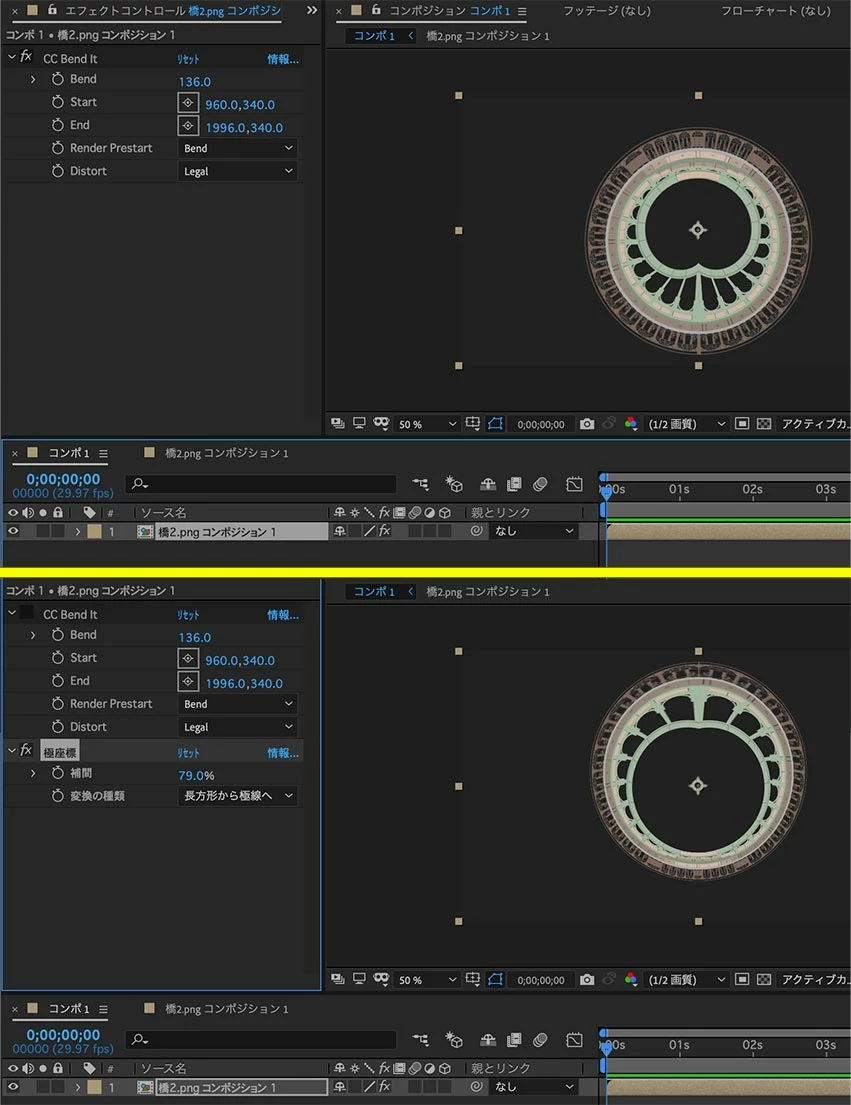Viewport: 851px width, 1105px height.
Task: Select the エフェクトコントロール panel tab
Action: pyautogui.click(x=173, y=11)
